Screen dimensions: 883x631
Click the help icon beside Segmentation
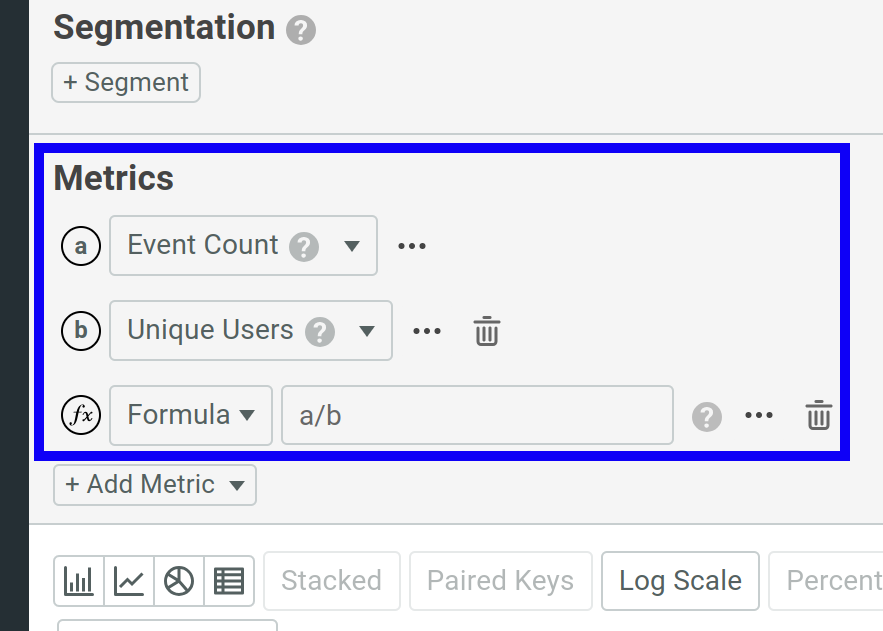(299, 30)
